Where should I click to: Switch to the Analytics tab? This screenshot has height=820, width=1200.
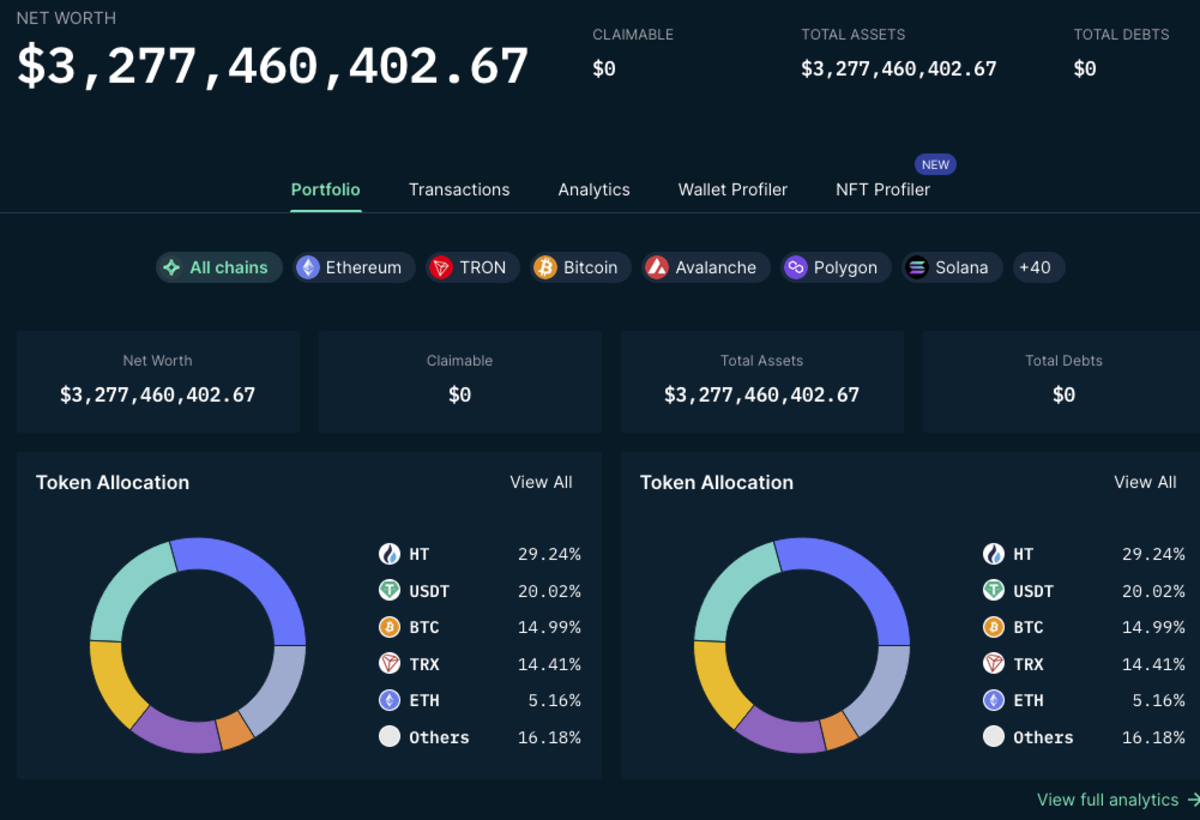pyautogui.click(x=594, y=189)
